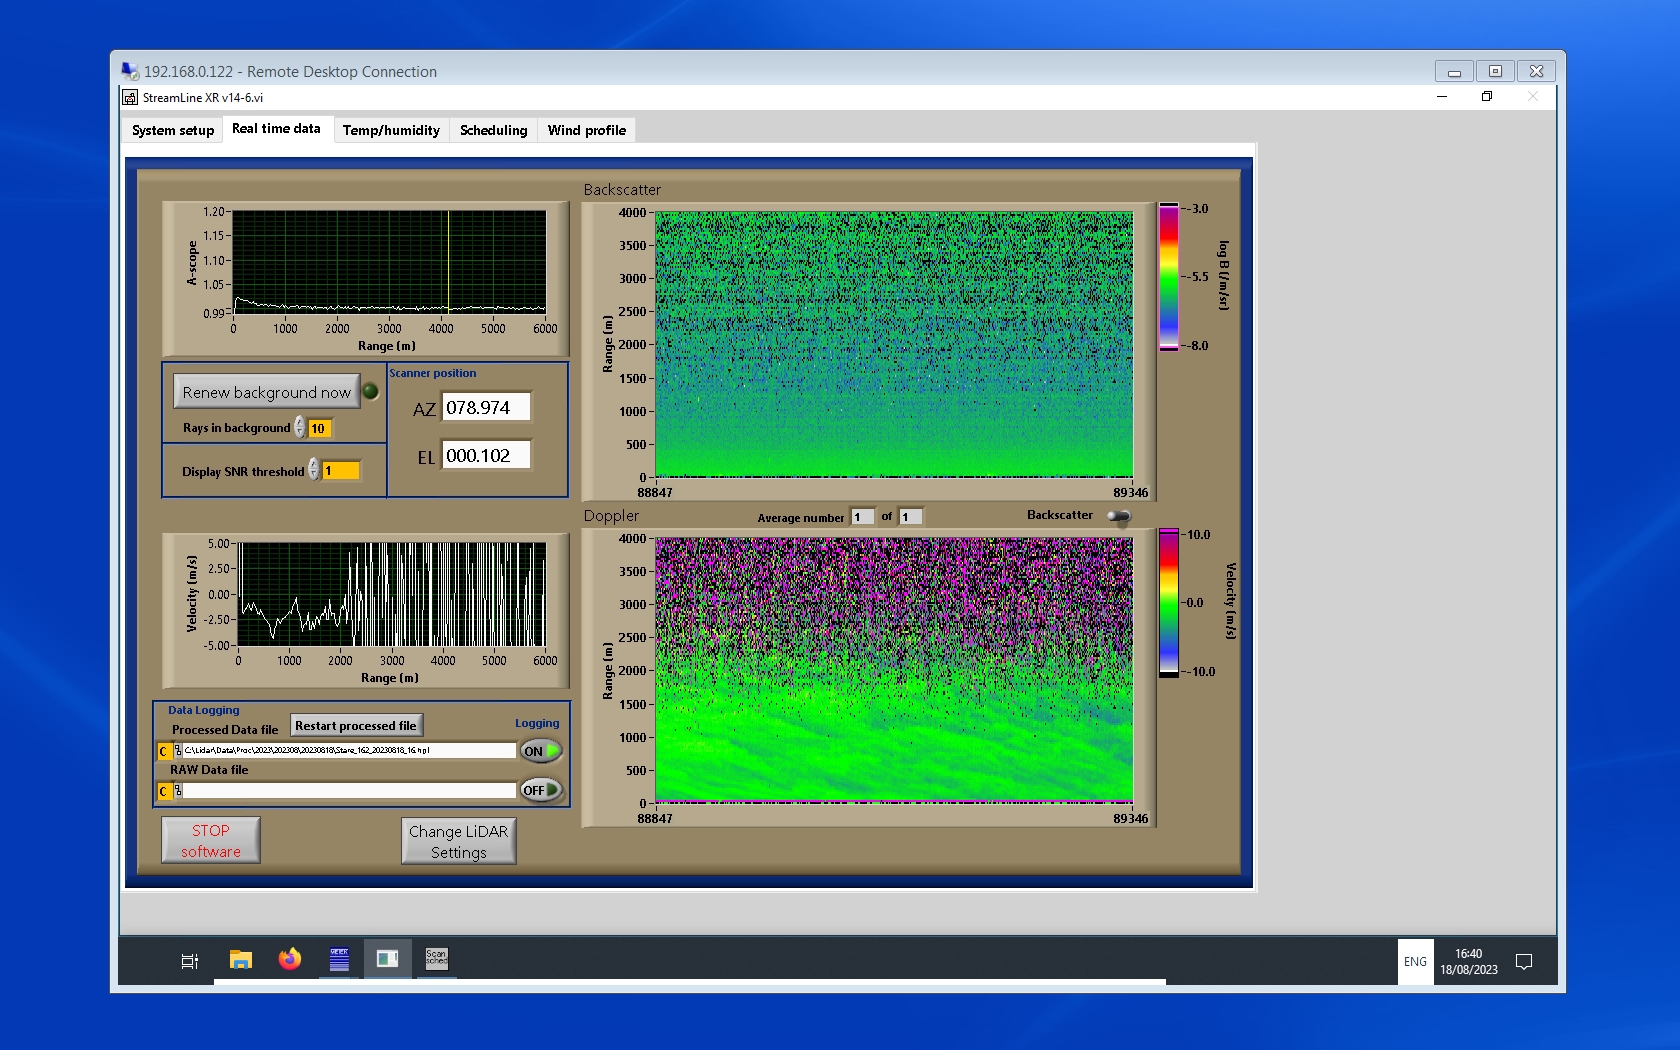Flip the Backscatter switch above Doppler plot

(x=1119, y=516)
